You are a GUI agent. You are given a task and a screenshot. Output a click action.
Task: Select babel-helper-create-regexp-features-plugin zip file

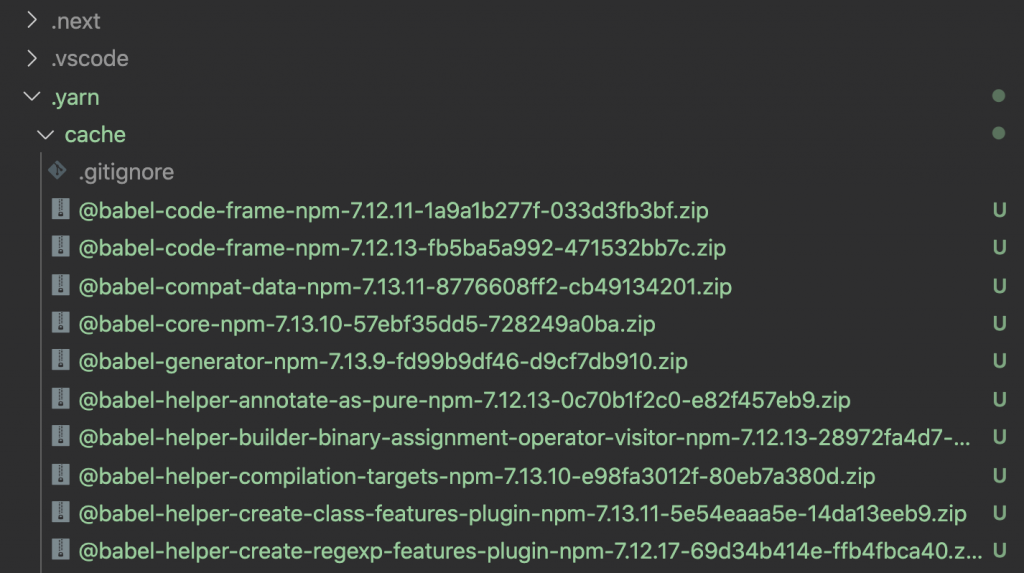530,551
